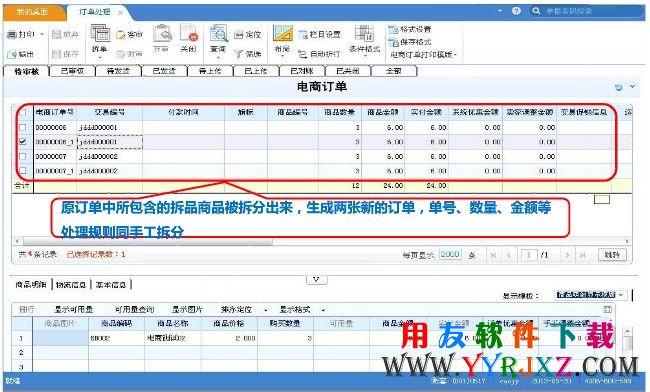650x392 pixels.
Task: Click the 电商测试02 product name cell
Action: click(x=172, y=338)
